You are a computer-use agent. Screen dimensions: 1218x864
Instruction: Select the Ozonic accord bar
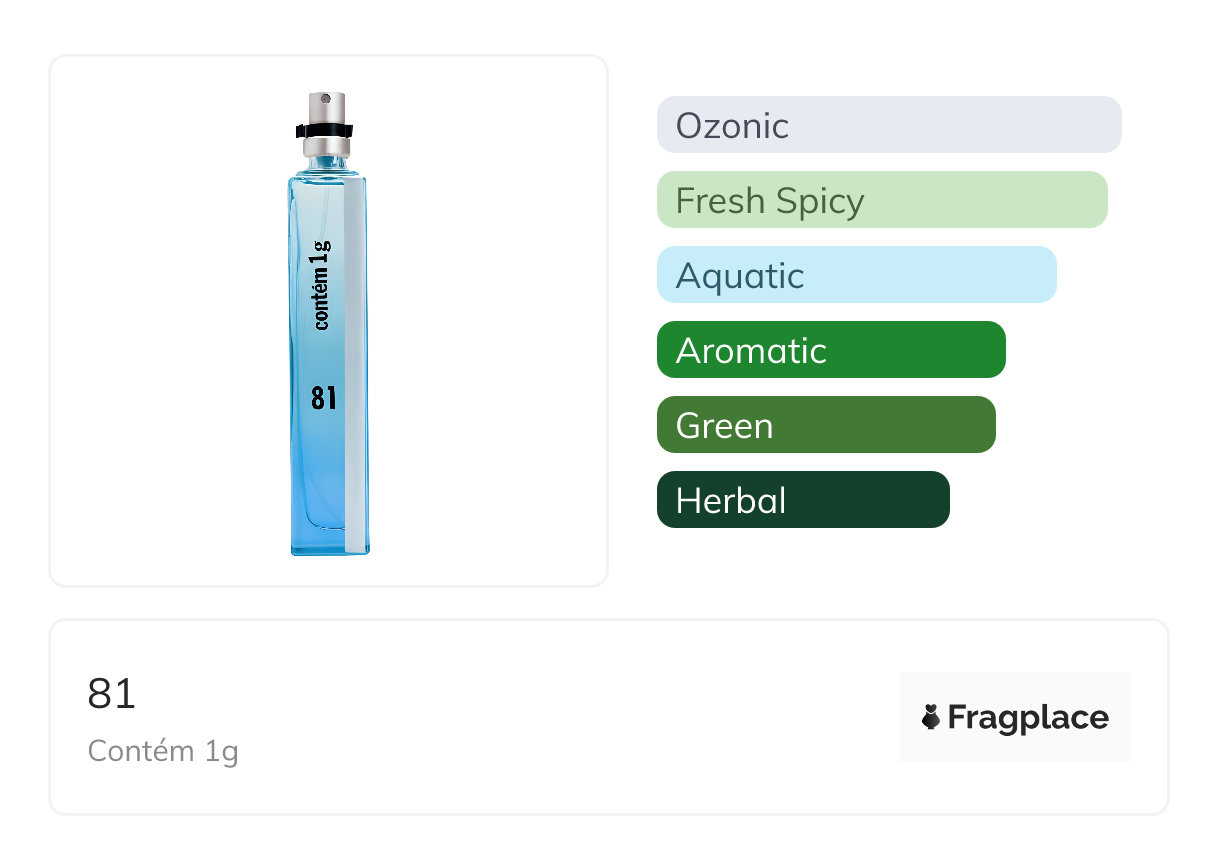click(x=888, y=125)
